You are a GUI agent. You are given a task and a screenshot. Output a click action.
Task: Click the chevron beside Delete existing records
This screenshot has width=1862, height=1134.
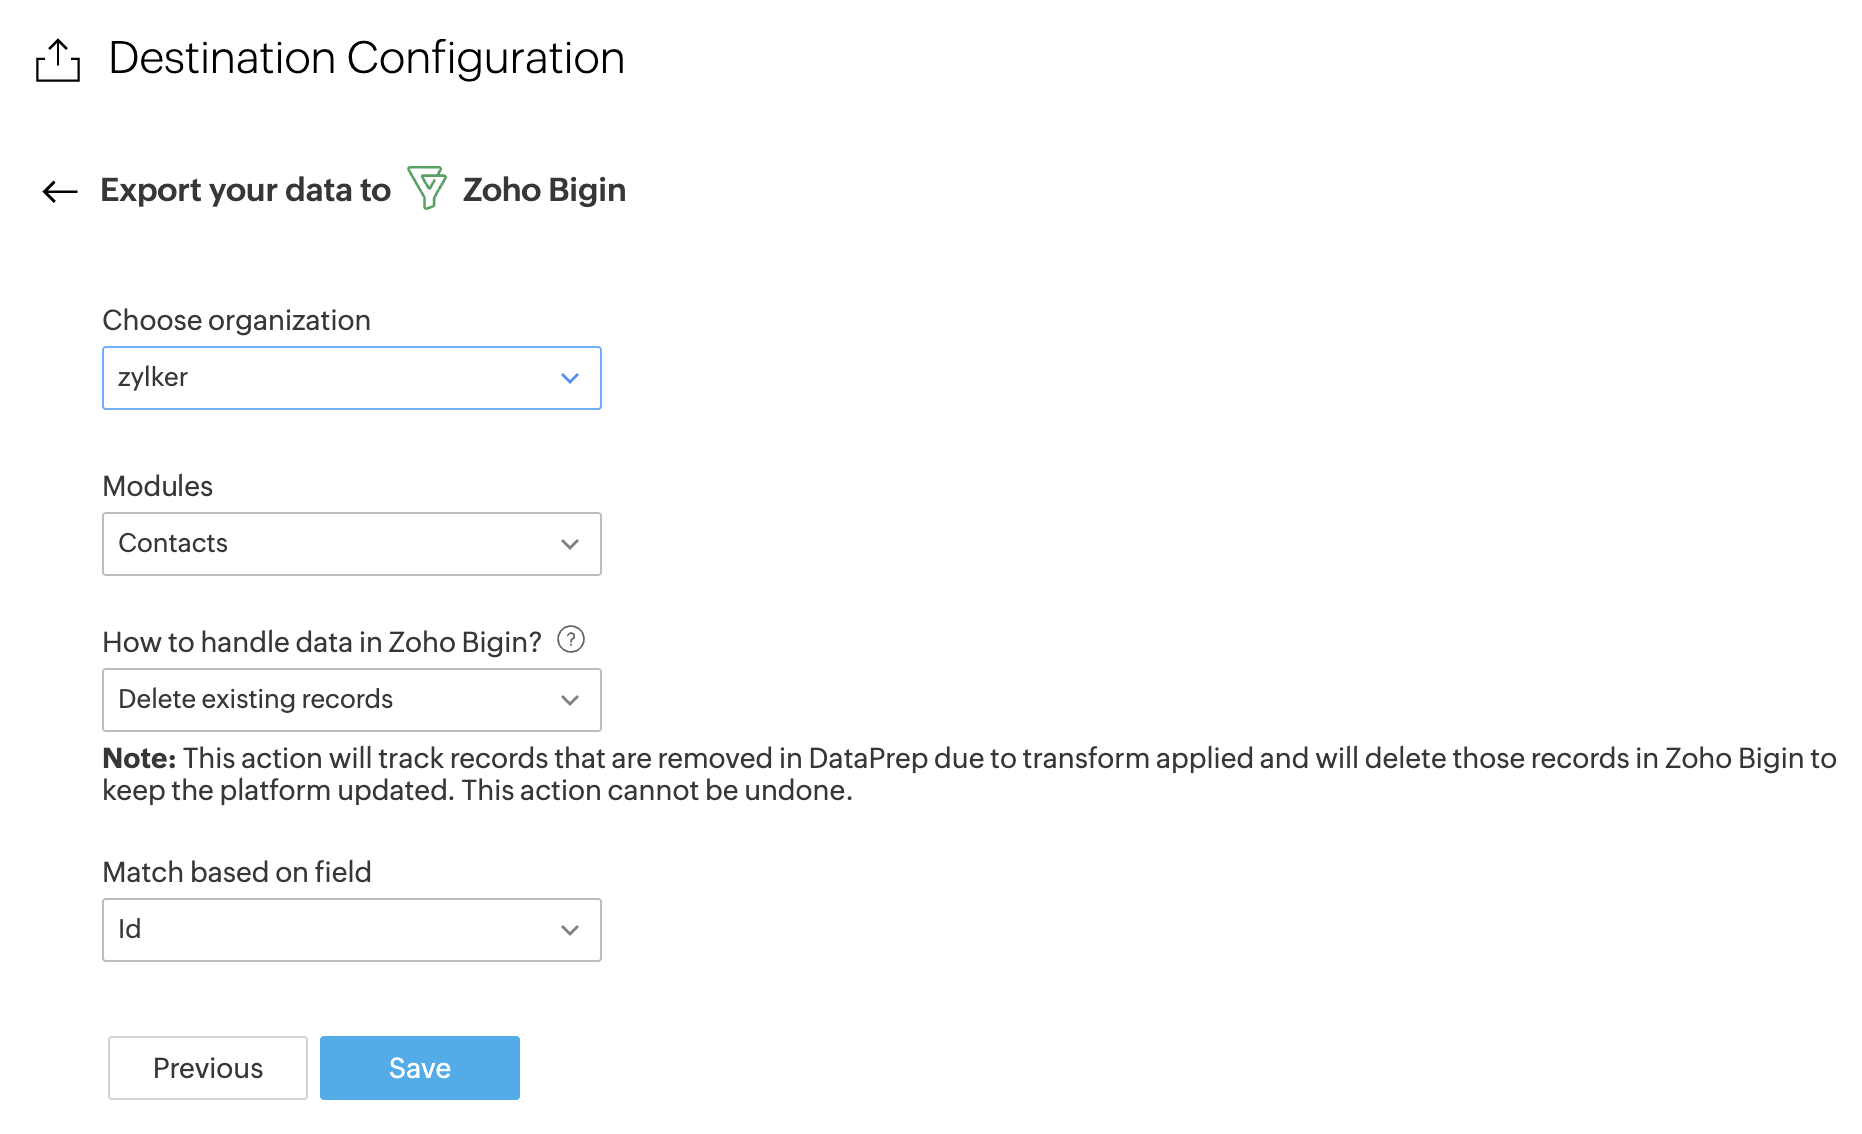click(570, 700)
